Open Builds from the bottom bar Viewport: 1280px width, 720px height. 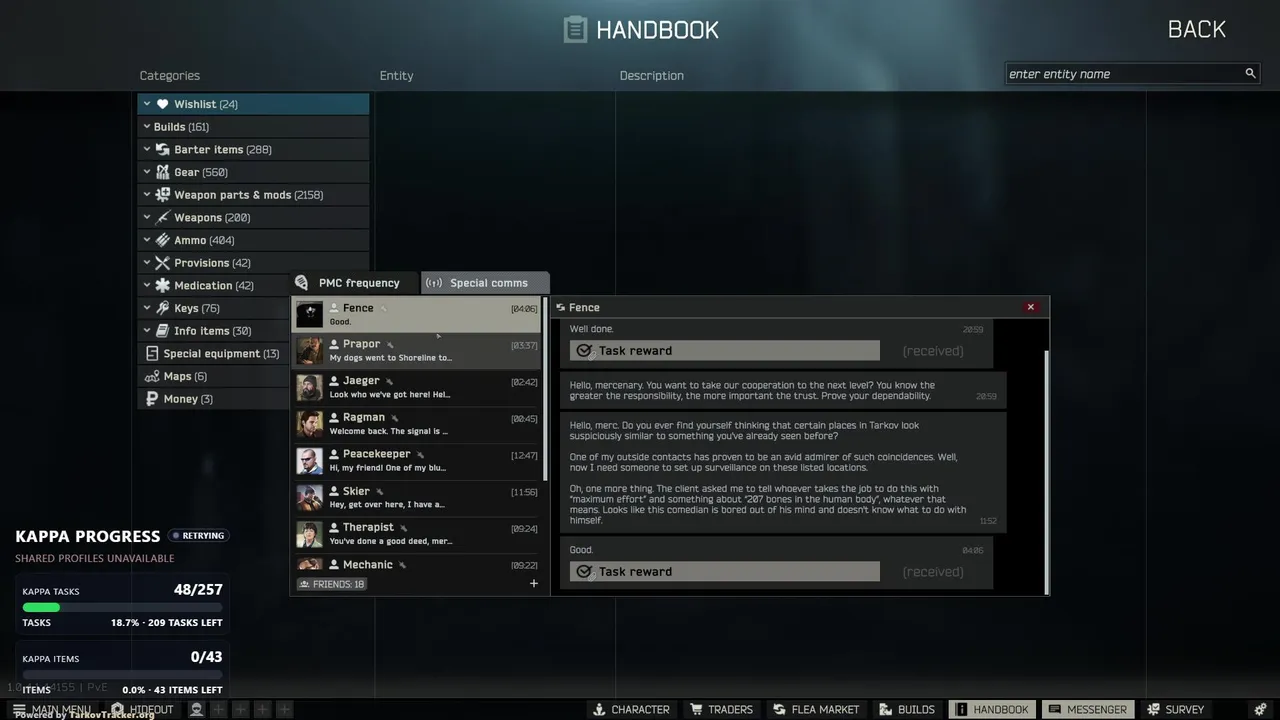coord(907,709)
